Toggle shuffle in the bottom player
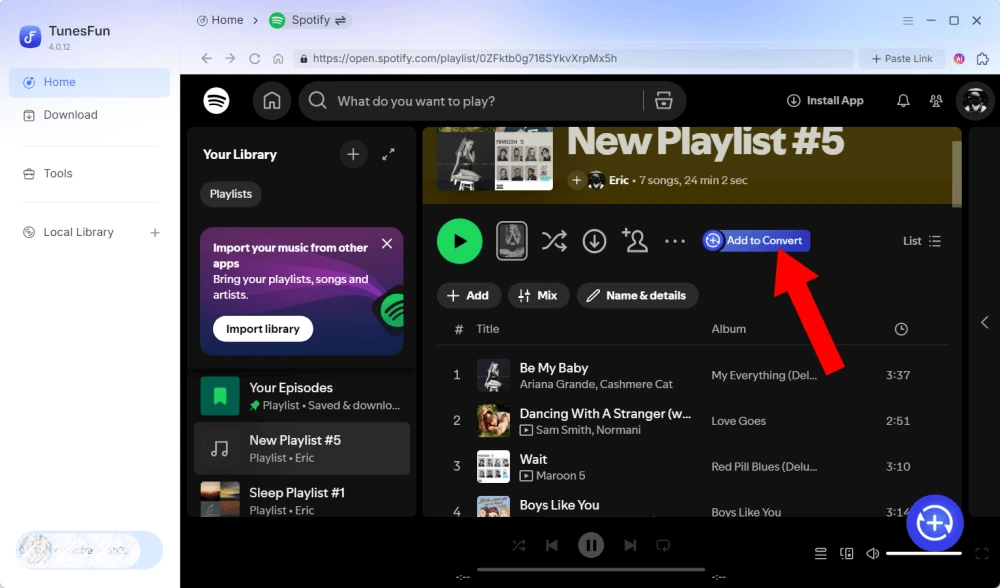This screenshot has height=588, width=1000. tap(518, 546)
